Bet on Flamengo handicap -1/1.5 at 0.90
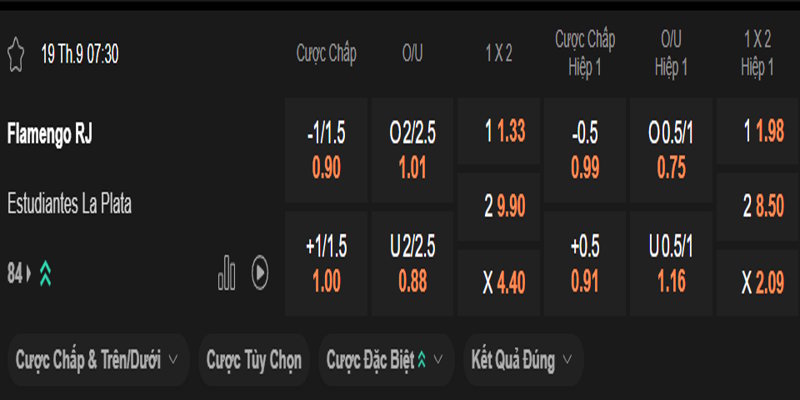 coord(326,150)
